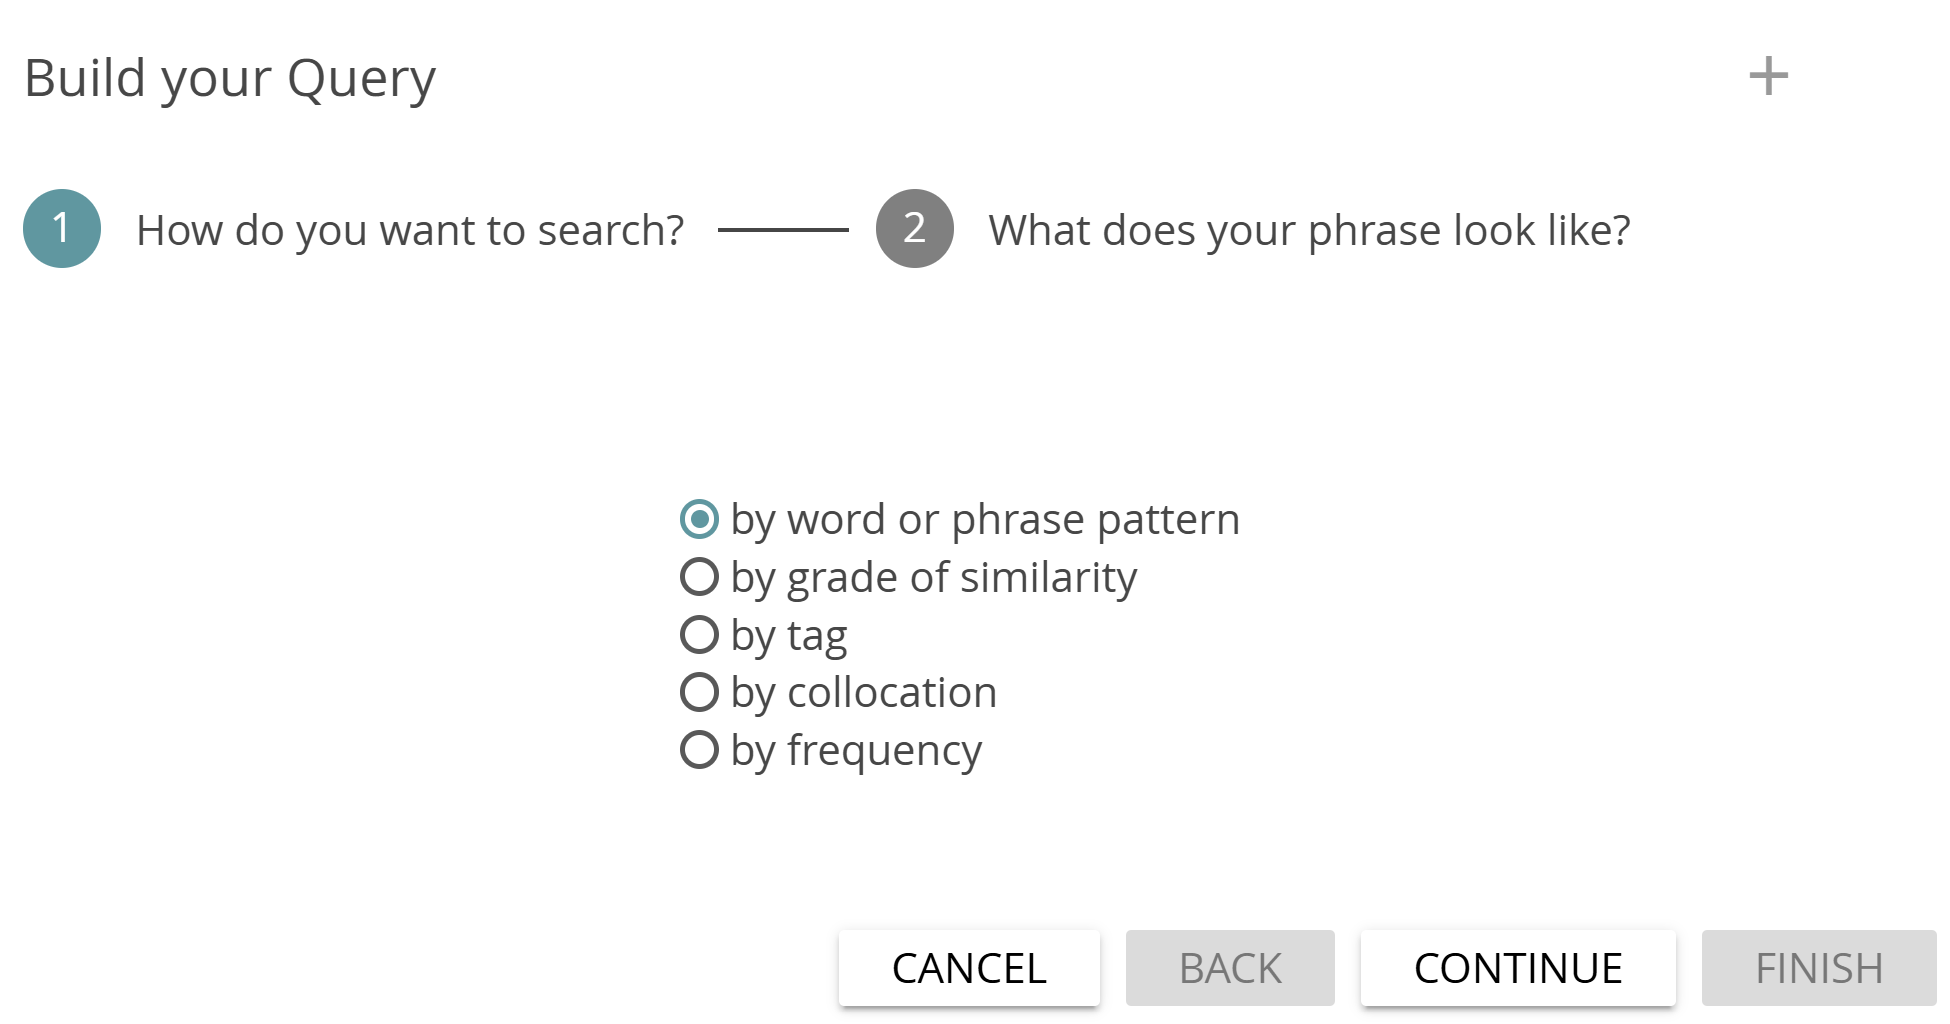This screenshot has width=1950, height=1024.
Task: Click the 'by frequency' label text
Action: 856,749
